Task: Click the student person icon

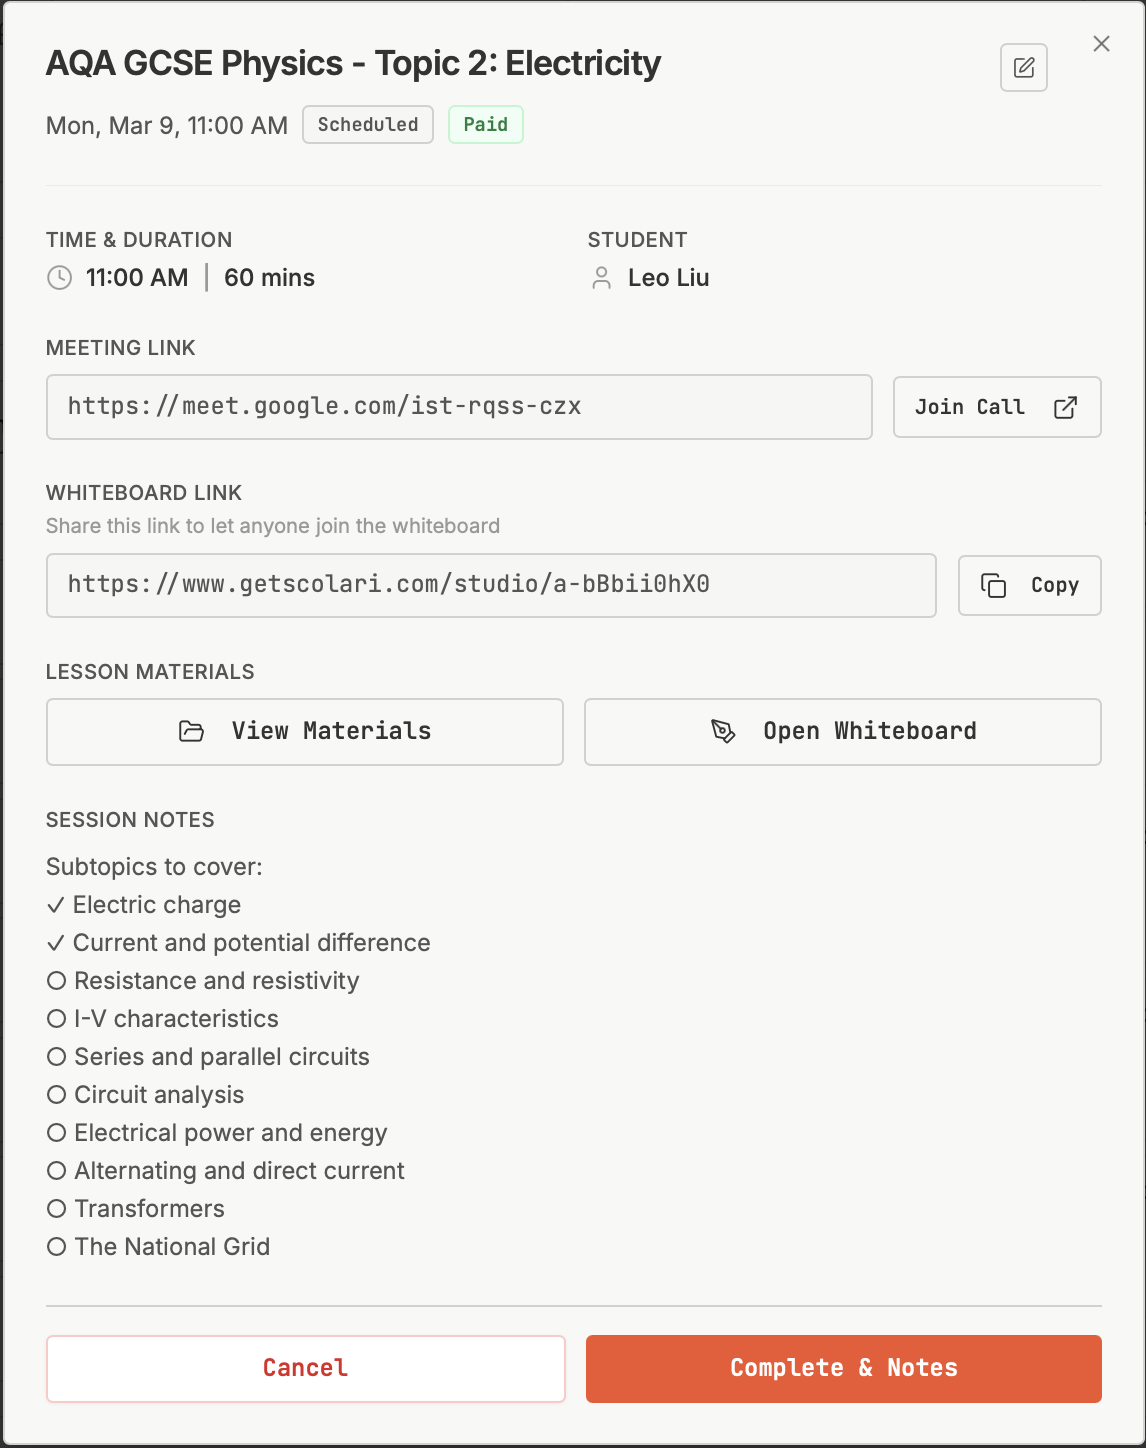Action: (x=601, y=278)
